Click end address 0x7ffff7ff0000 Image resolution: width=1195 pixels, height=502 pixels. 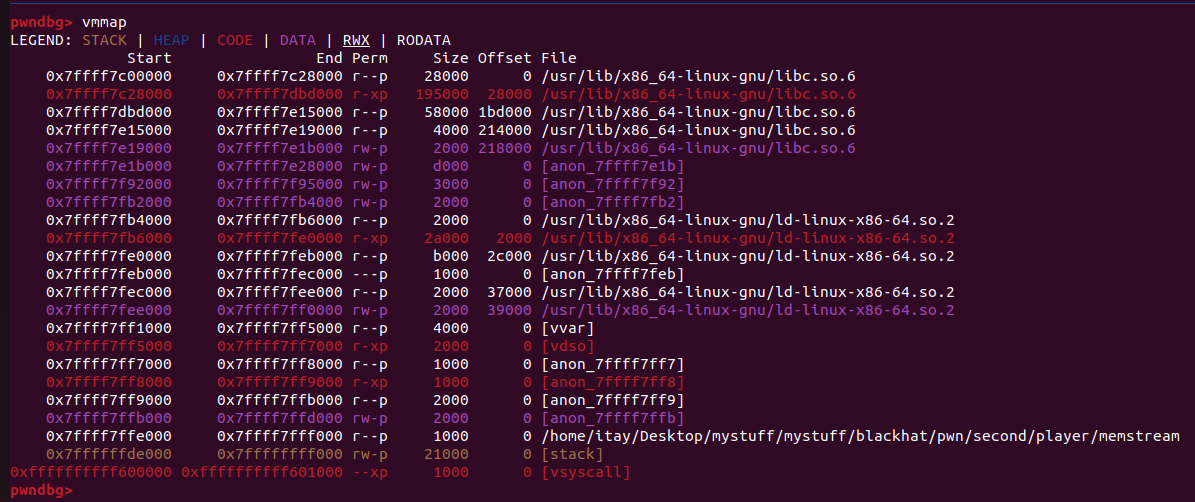coord(280,310)
